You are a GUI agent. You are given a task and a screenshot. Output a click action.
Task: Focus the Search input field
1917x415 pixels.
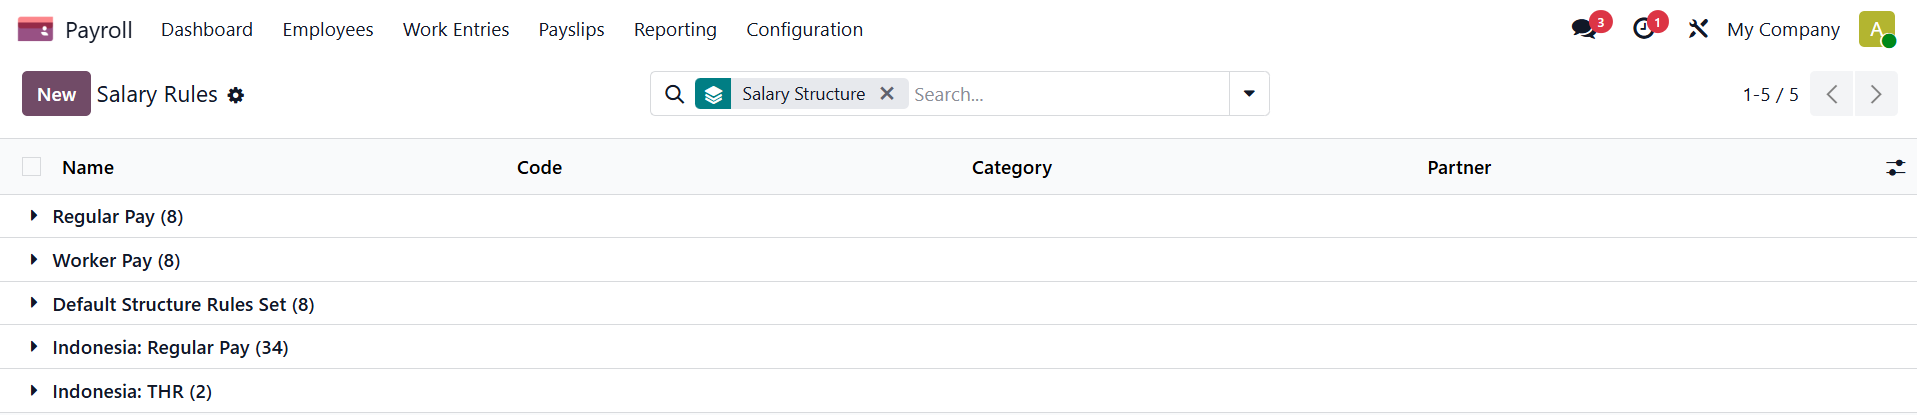pyautogui.click(x=1068, y=94)
